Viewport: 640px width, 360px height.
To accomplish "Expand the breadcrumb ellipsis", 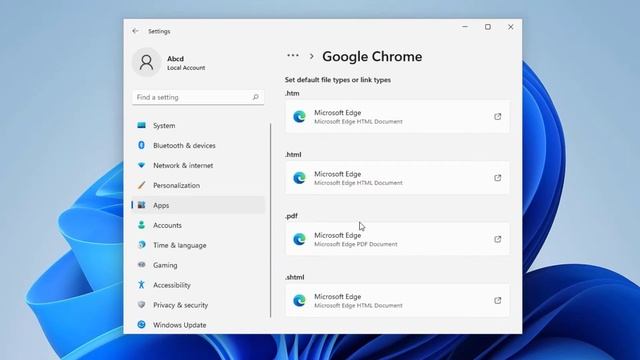I will click(x=293, y=56).
